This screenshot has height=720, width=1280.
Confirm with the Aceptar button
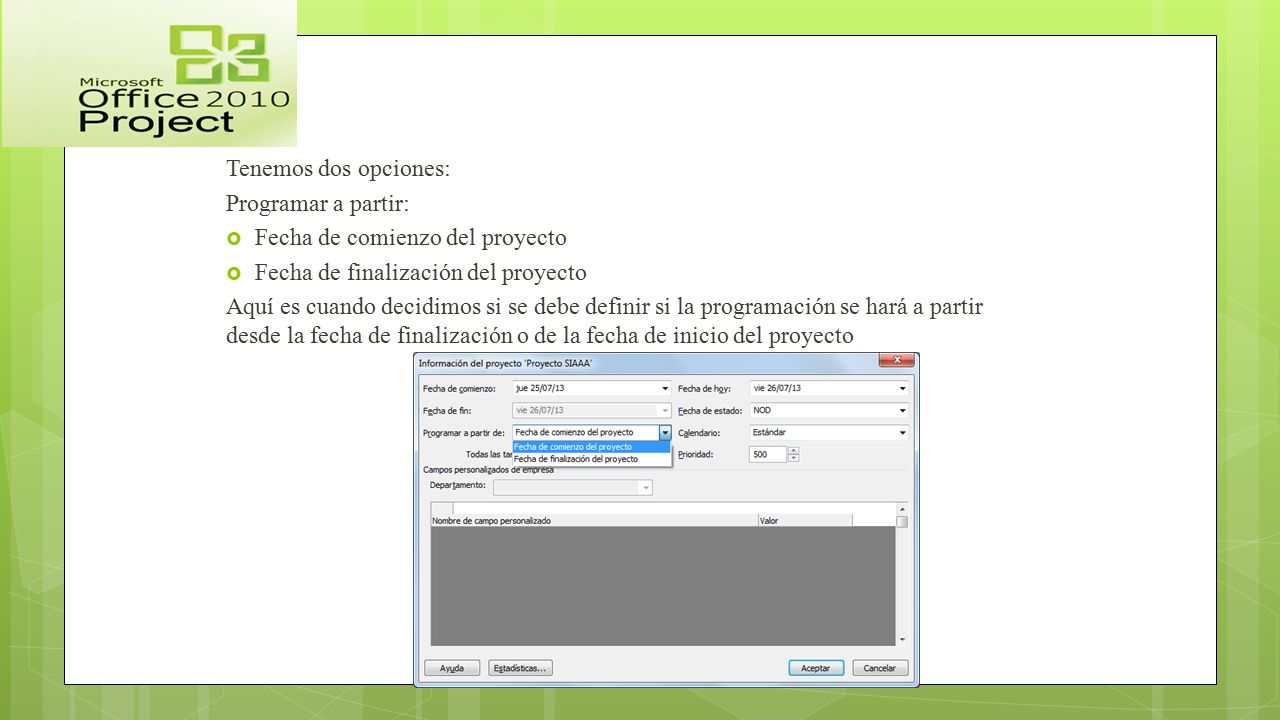[x=816, y=668]
